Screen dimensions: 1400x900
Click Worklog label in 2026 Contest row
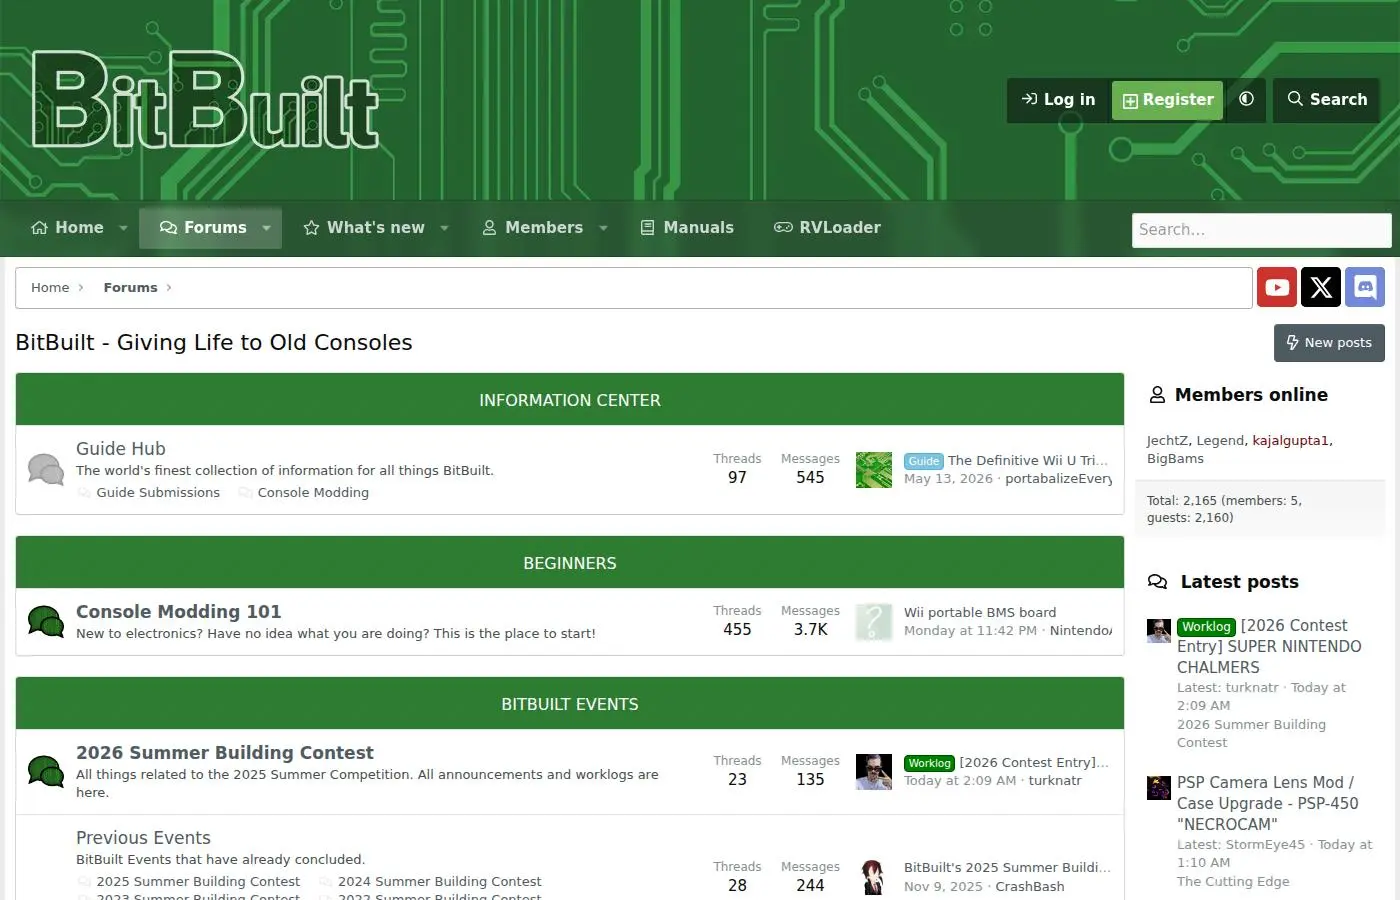tap(930, 763)
